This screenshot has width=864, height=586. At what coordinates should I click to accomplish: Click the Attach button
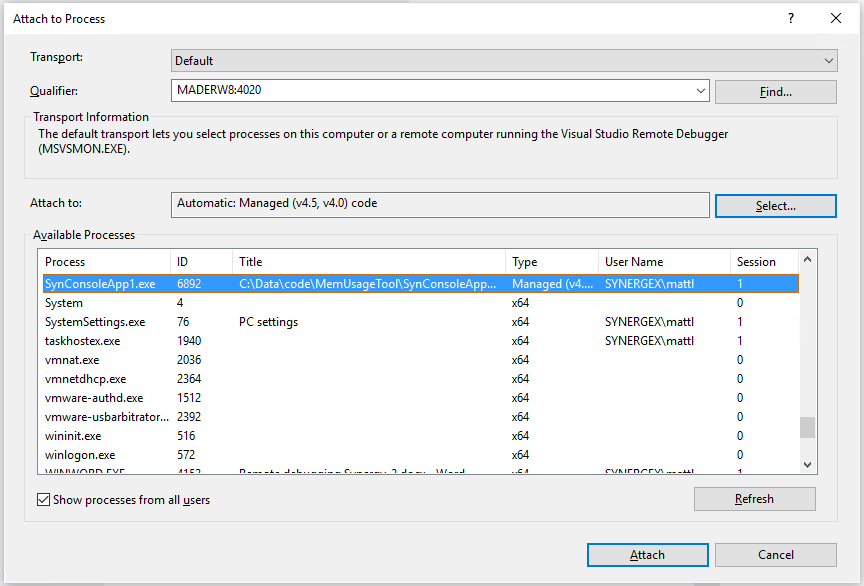(647, 555)
